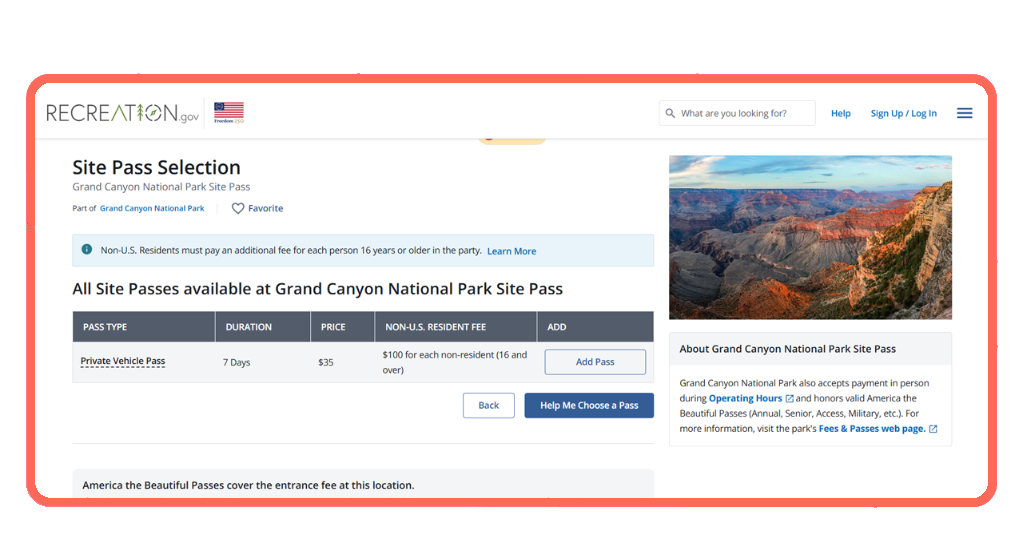Open the hamburger menu icon
Viewport: 1024px width, 536px height.
(x=965, y=113)
